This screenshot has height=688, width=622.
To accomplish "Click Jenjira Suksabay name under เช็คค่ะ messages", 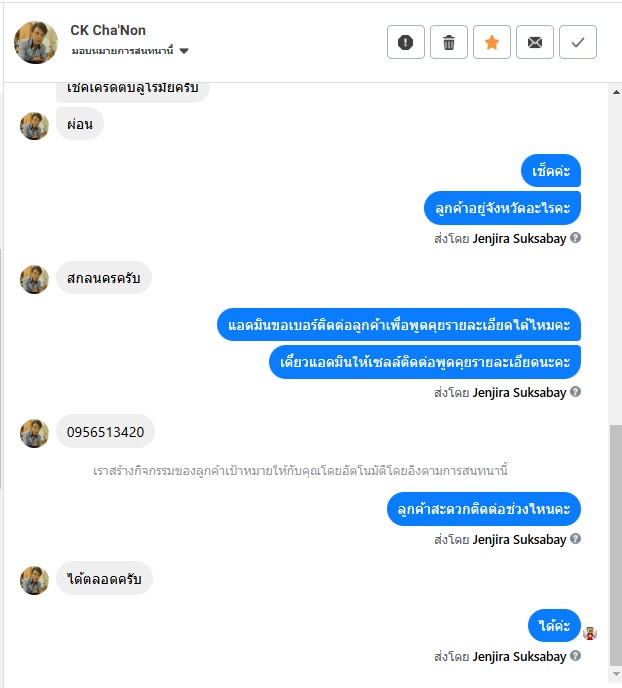I will point(519,239).
